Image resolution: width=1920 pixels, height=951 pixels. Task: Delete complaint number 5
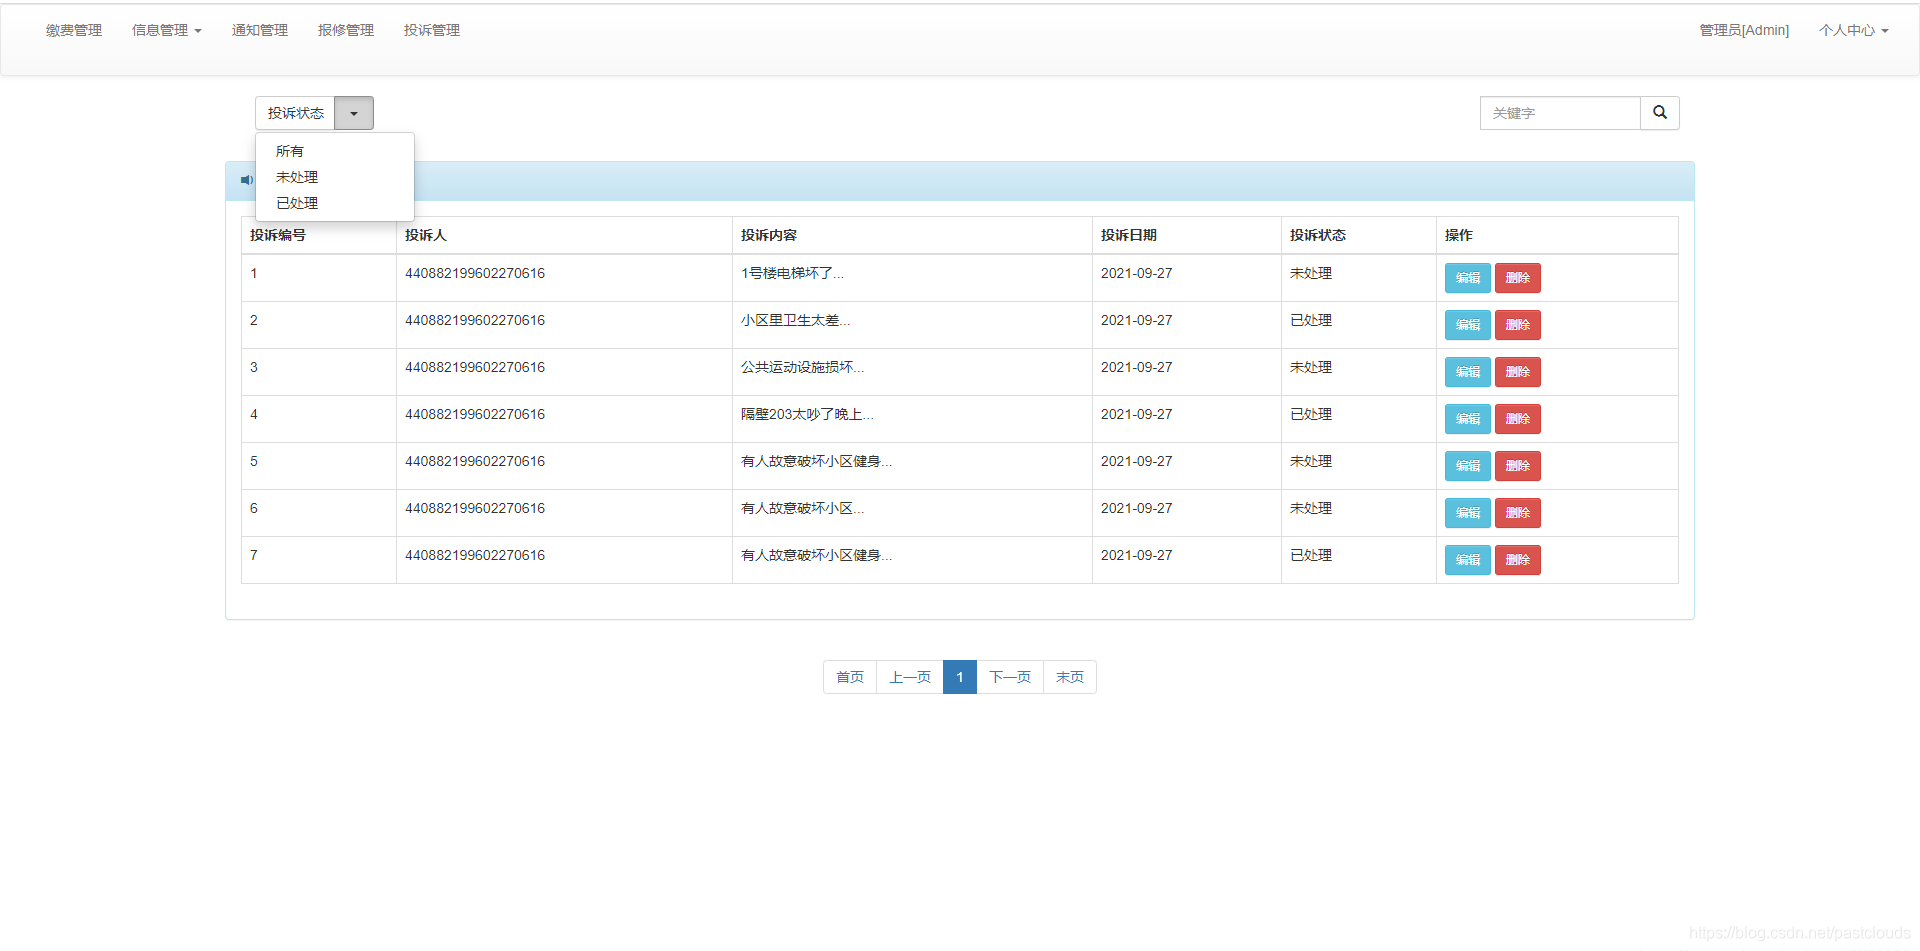point(1517,466)
